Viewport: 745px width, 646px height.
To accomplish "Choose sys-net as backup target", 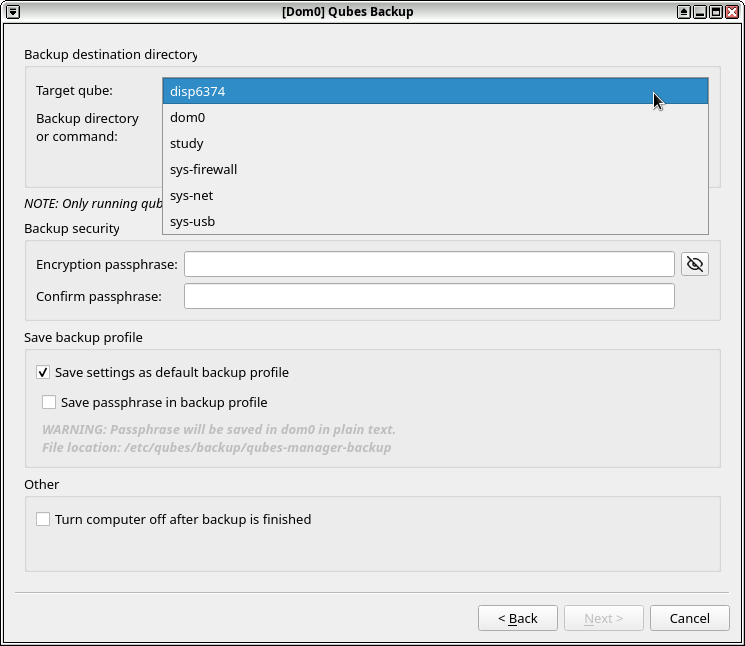I will (435, 195).
